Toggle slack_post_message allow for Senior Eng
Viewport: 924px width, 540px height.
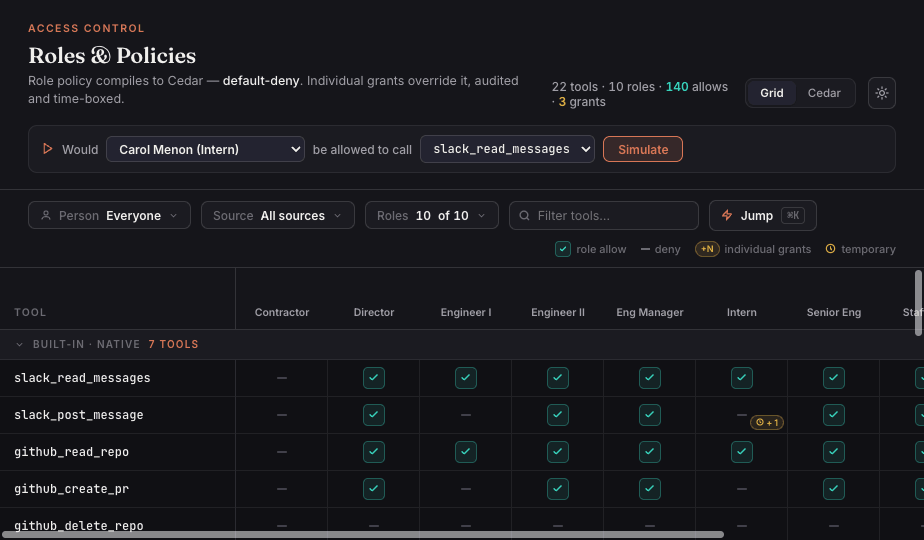click(833, 414)
